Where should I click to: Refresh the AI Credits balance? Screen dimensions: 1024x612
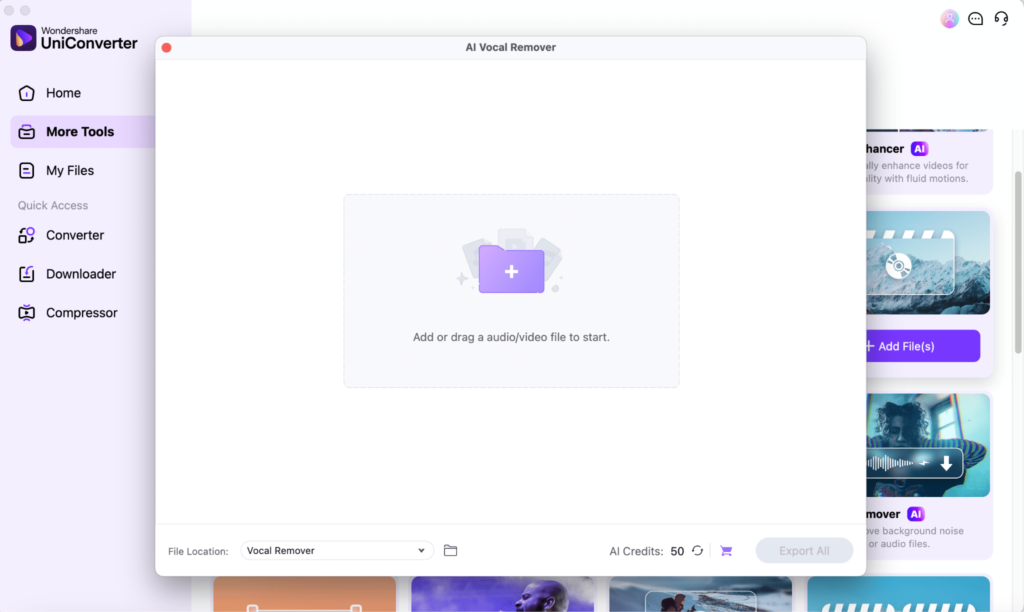click(697, 550)
